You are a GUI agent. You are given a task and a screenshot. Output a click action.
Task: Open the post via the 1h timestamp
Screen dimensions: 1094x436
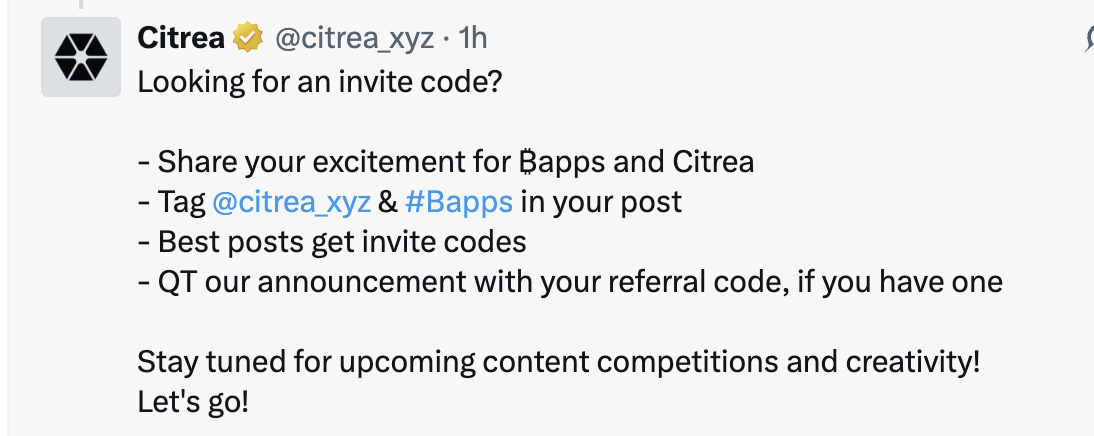[x=472, y=38]
